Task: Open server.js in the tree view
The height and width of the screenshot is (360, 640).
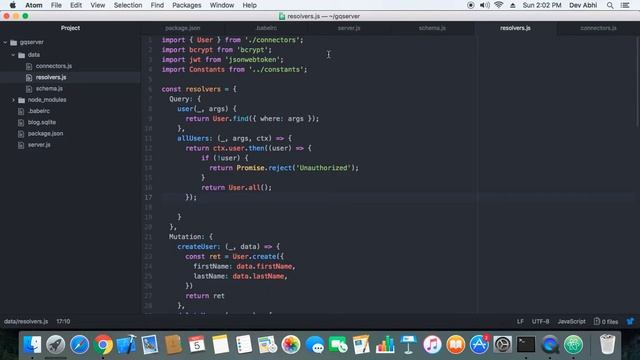Action: 39,144
